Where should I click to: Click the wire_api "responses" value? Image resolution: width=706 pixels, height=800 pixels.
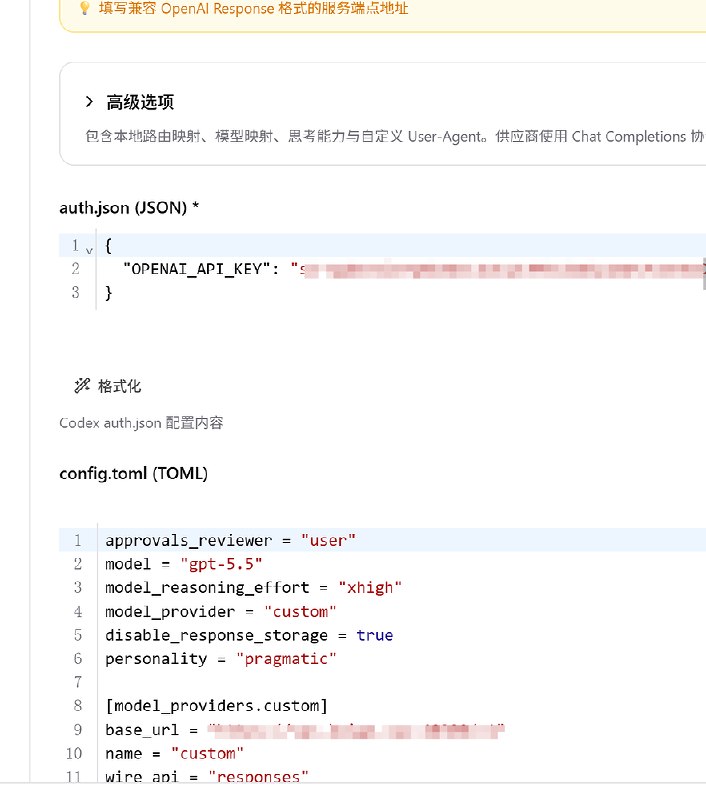(x=259, y=777)
